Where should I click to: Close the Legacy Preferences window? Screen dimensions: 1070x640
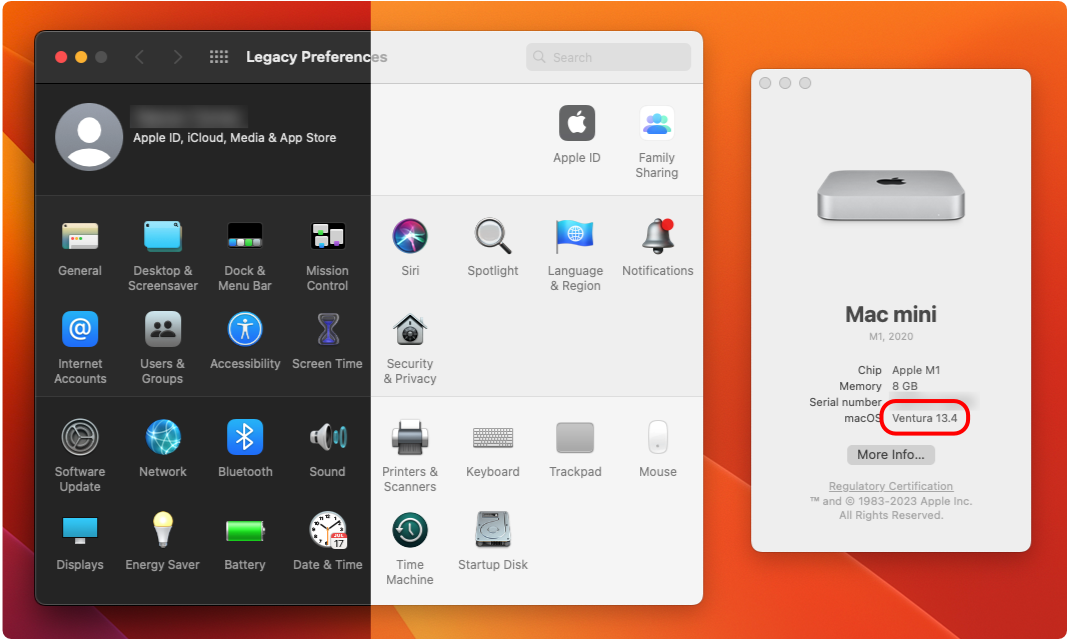61,57
